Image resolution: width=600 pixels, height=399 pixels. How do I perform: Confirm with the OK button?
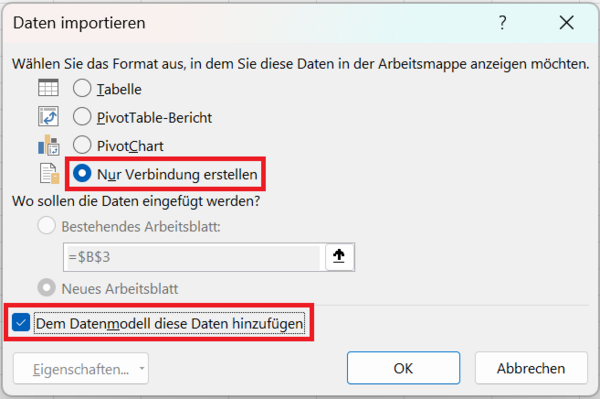403,368
